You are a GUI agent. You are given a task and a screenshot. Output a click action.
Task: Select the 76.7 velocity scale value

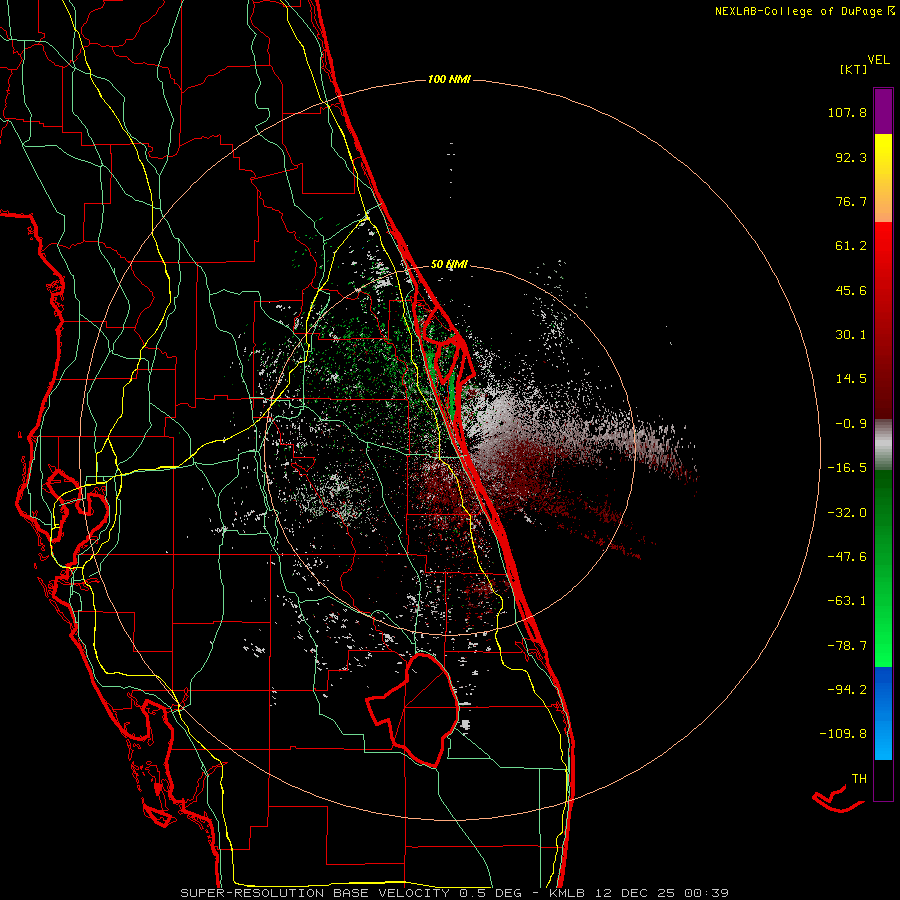[851, 201]
